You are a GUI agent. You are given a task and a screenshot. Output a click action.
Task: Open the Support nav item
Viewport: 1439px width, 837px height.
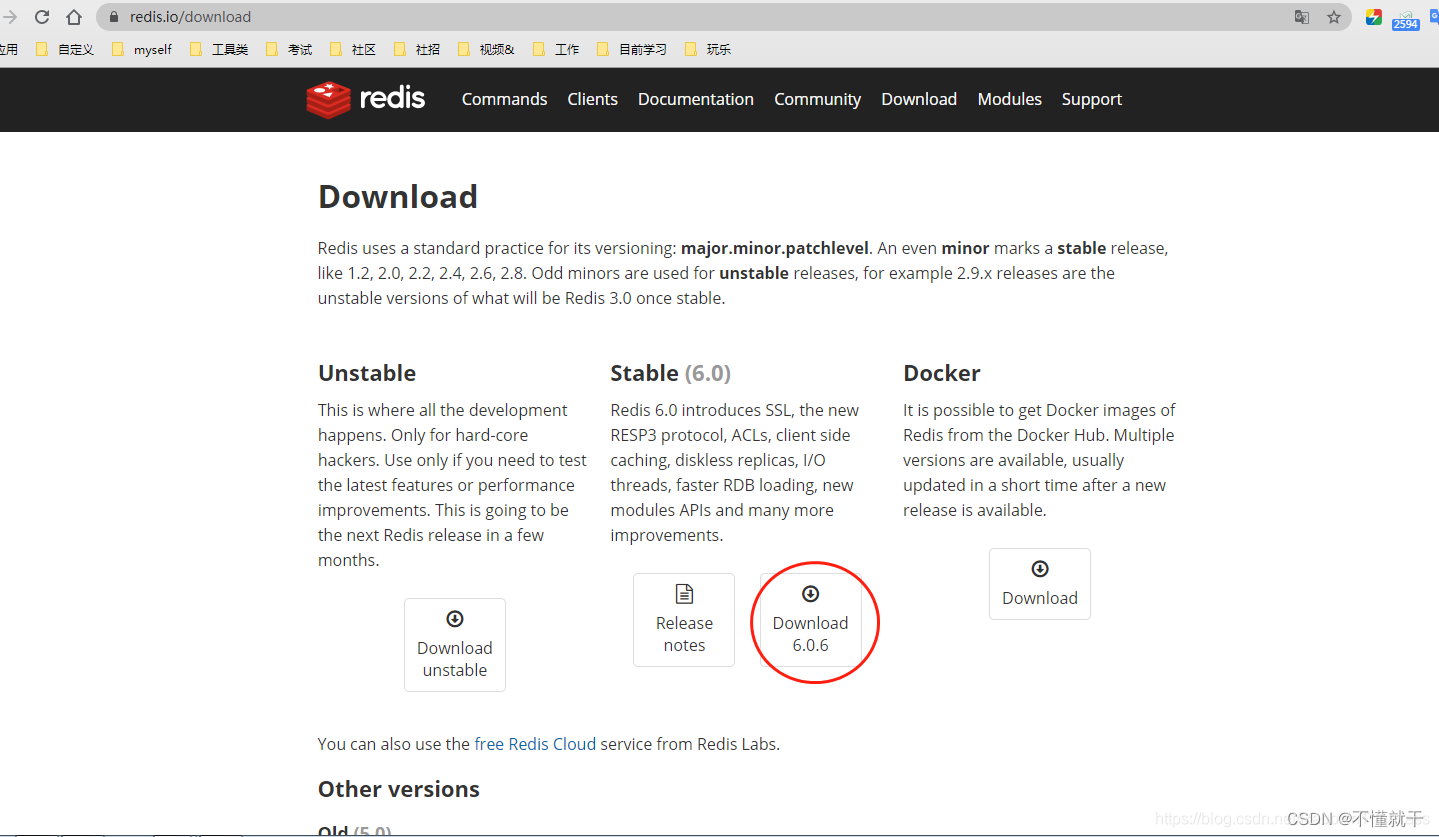coord(1091,99)
